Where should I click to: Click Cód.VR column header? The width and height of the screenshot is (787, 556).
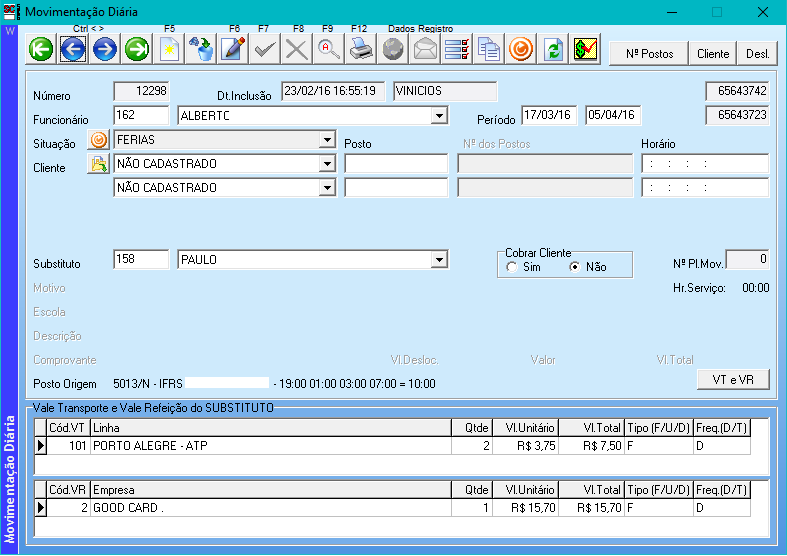[68, 490]
